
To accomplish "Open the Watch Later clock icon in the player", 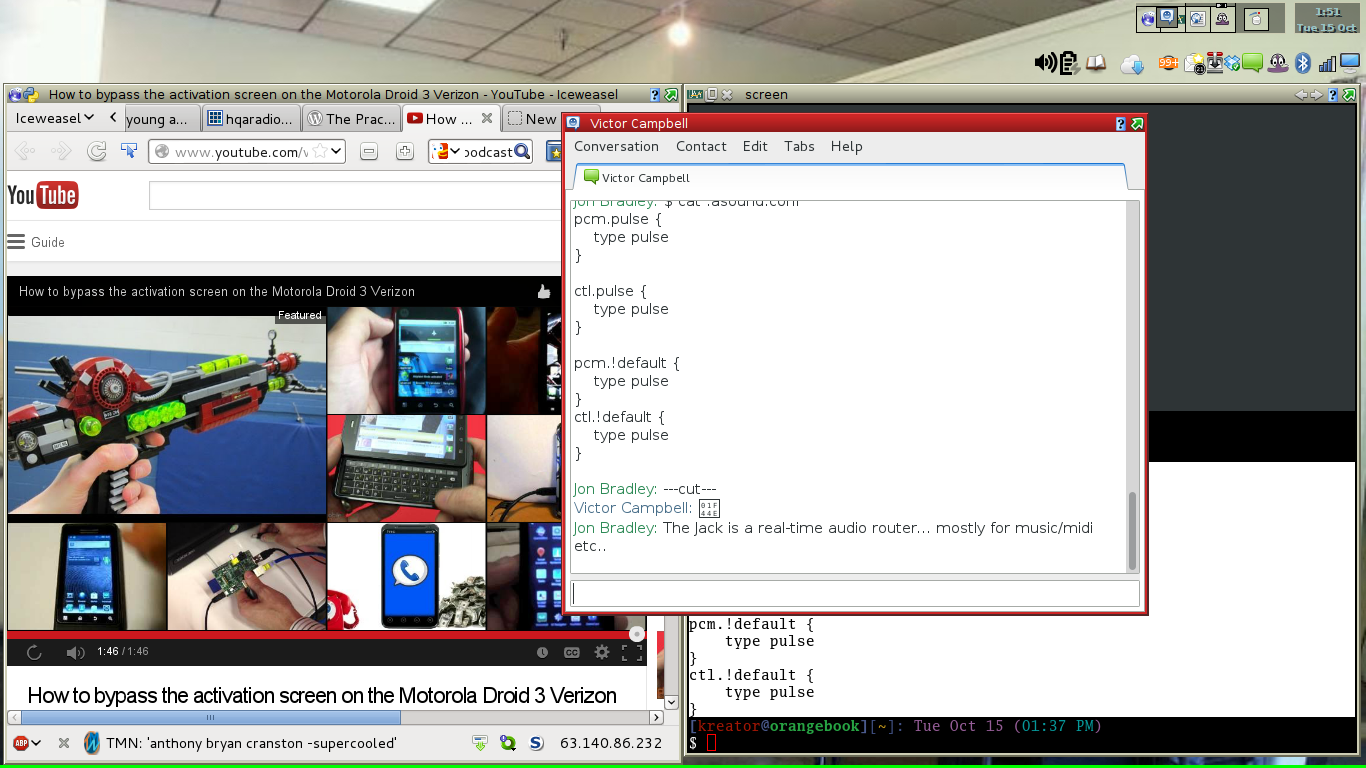I will click(542, 652).
